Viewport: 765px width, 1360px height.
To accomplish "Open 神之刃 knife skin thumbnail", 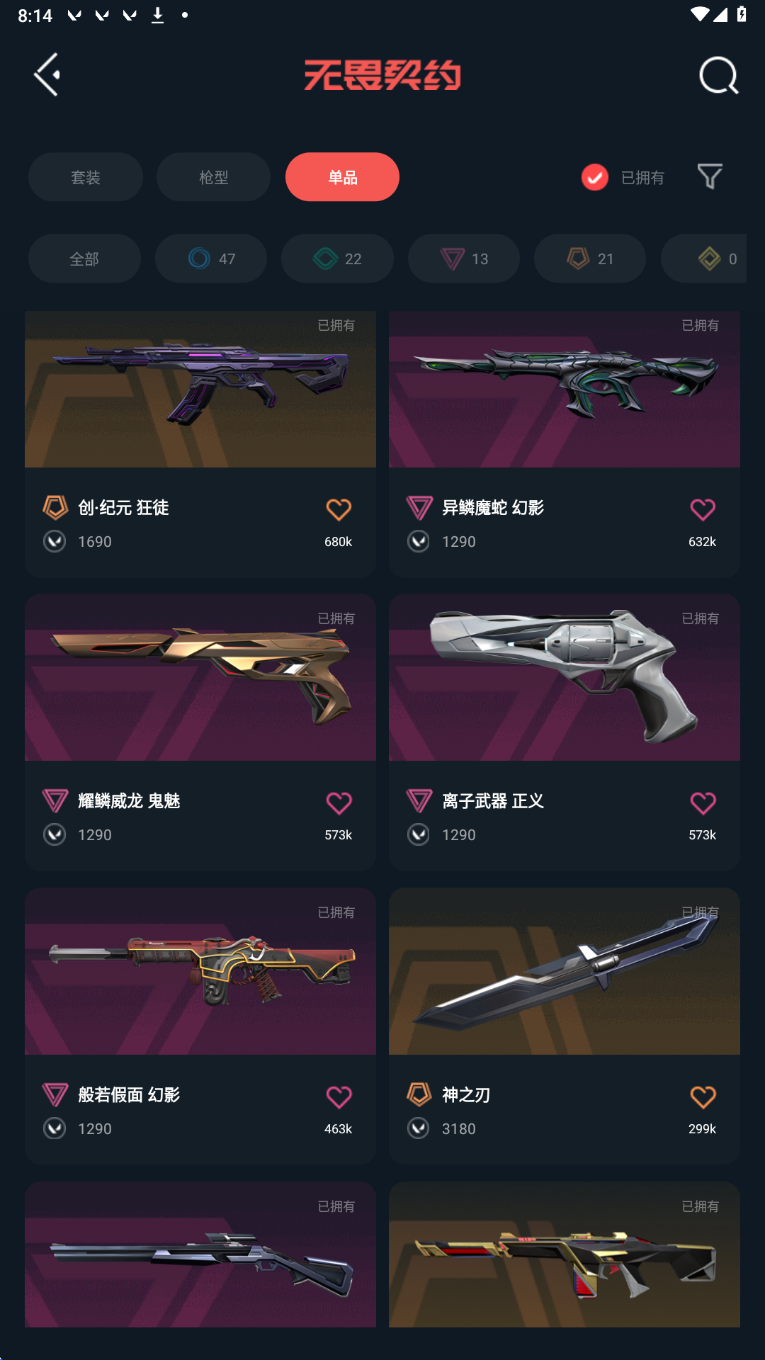I will coord(564,971).
